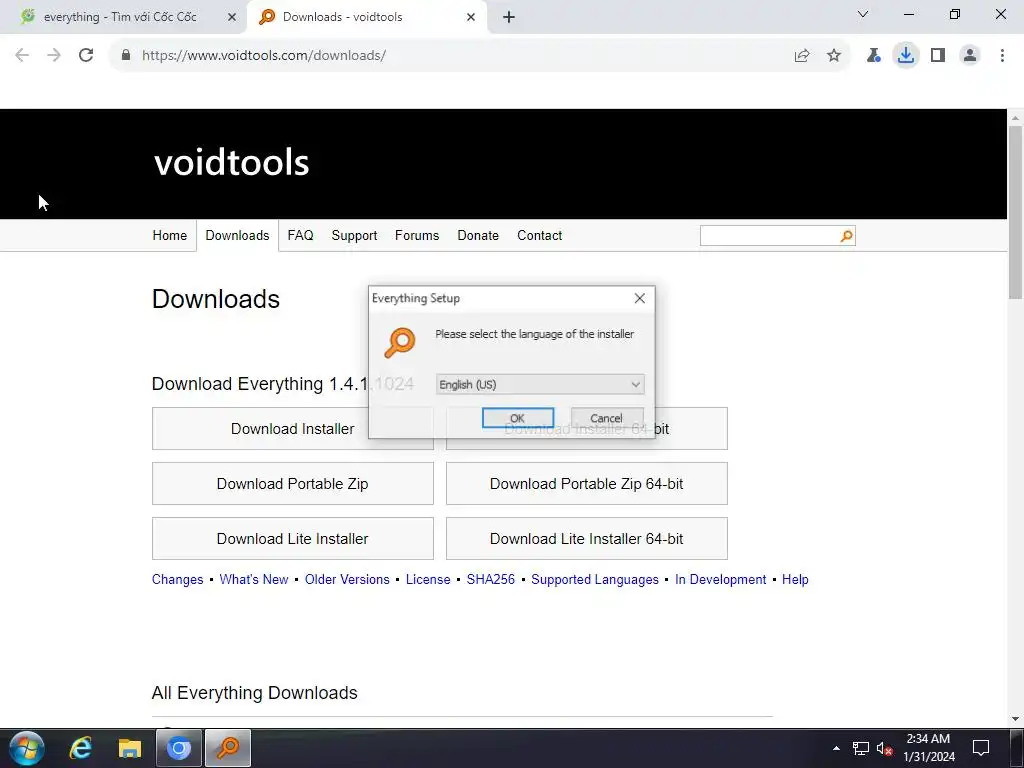Expand the English (US) language dropdown
Image resolution: width=1024 pixels, height=768 pixels.
[540, 385]
